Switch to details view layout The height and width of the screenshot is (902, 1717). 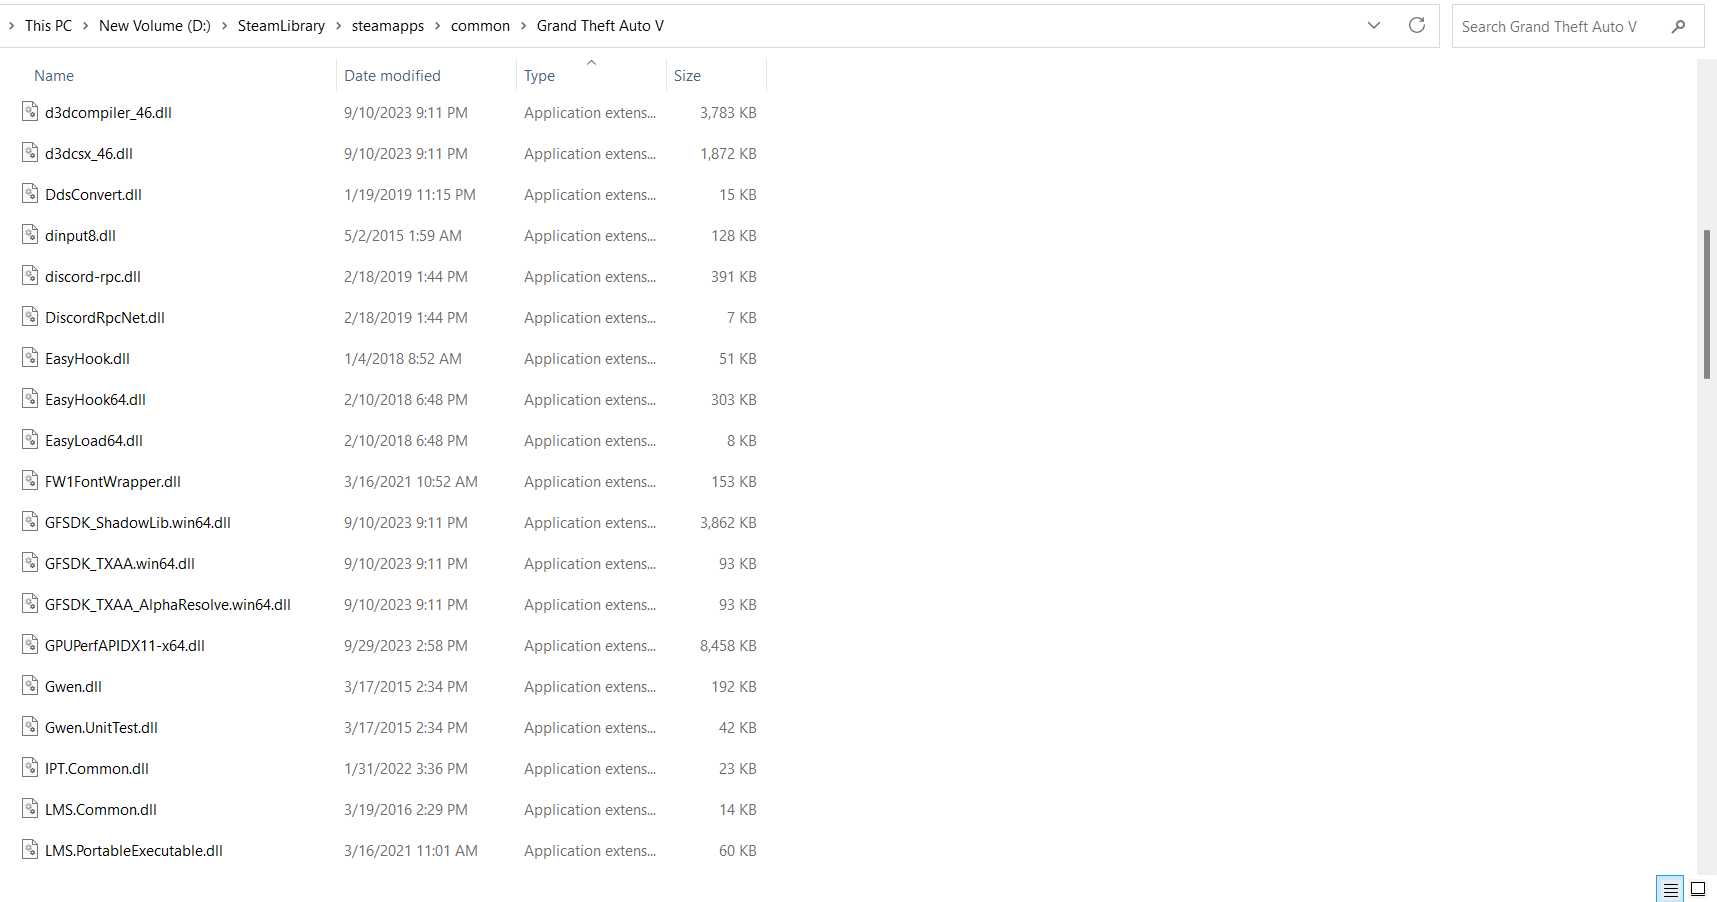pyautogui.click(x=1670, y=889)
